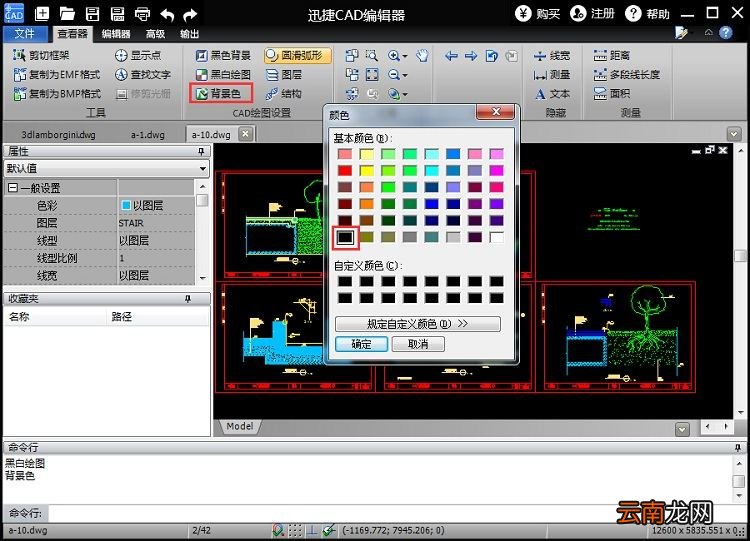The width and height of the screenshot is (750, 541).
Task: Activate the hand pan tool
Action: [422, 55]
